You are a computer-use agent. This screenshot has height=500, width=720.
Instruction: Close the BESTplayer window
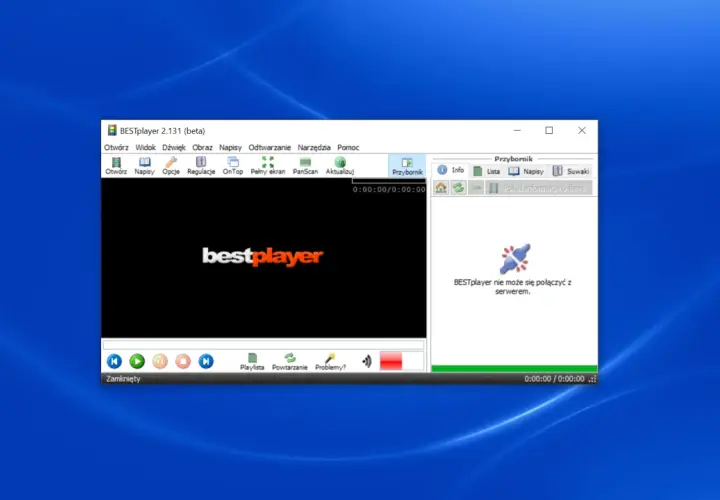(x=582, y=130)
